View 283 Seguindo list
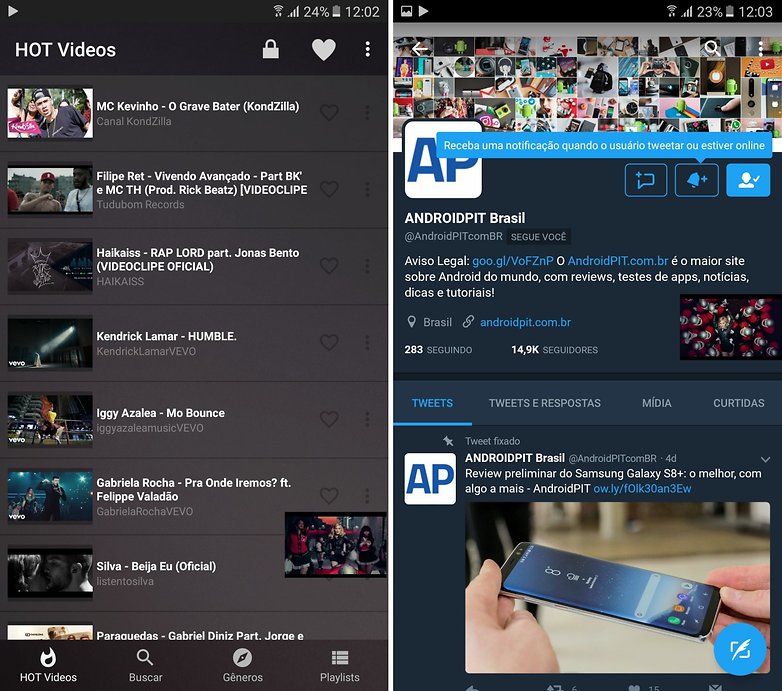This screenshot has height=691, width=782. [x=438, y=350]
